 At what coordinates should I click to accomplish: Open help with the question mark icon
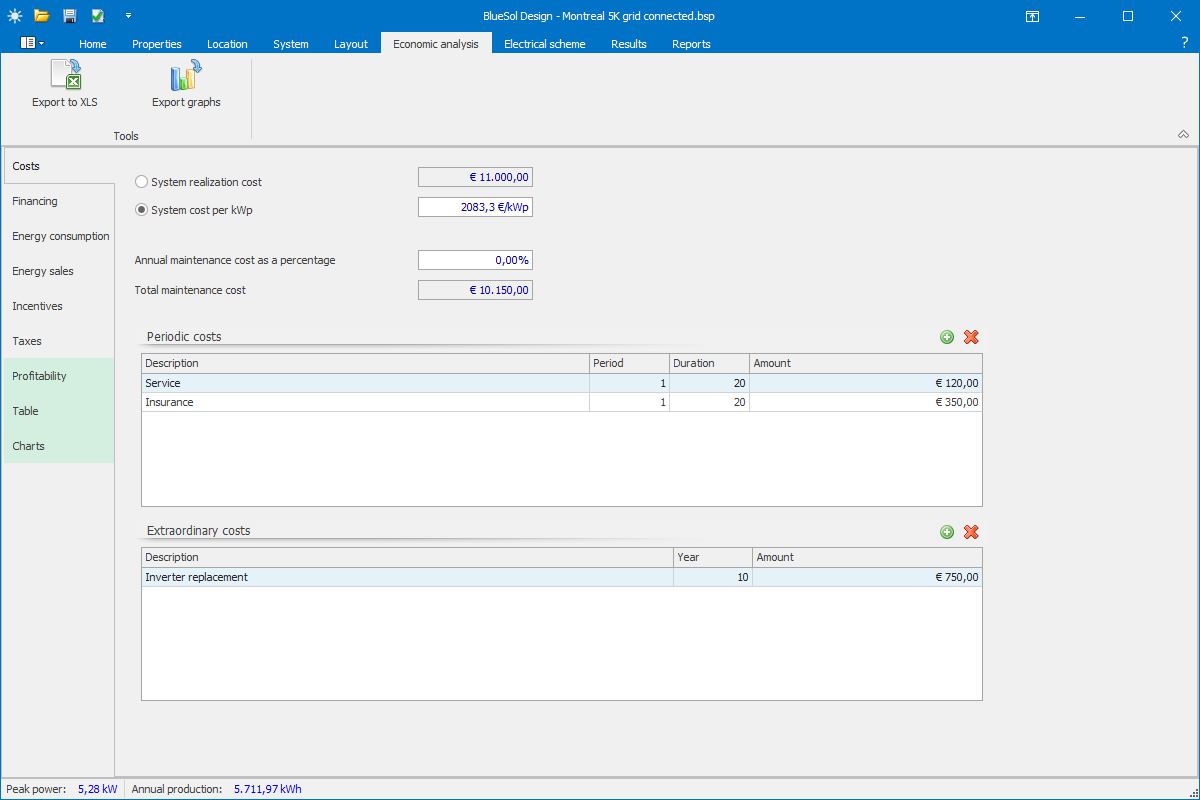click(1185, 43)
